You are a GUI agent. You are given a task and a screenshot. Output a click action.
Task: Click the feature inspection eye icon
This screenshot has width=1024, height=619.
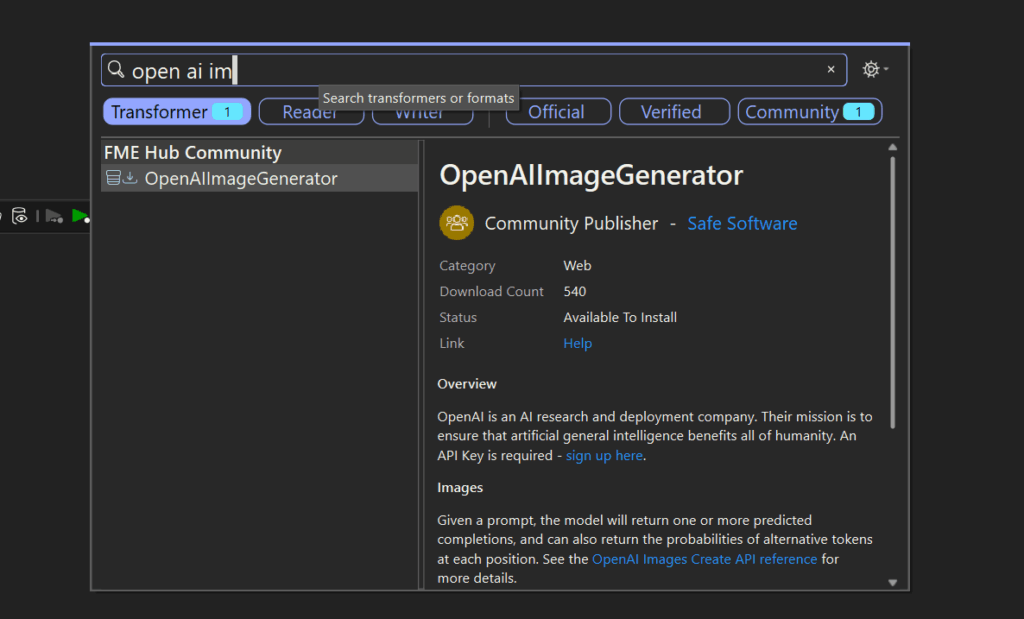point(19,216)
